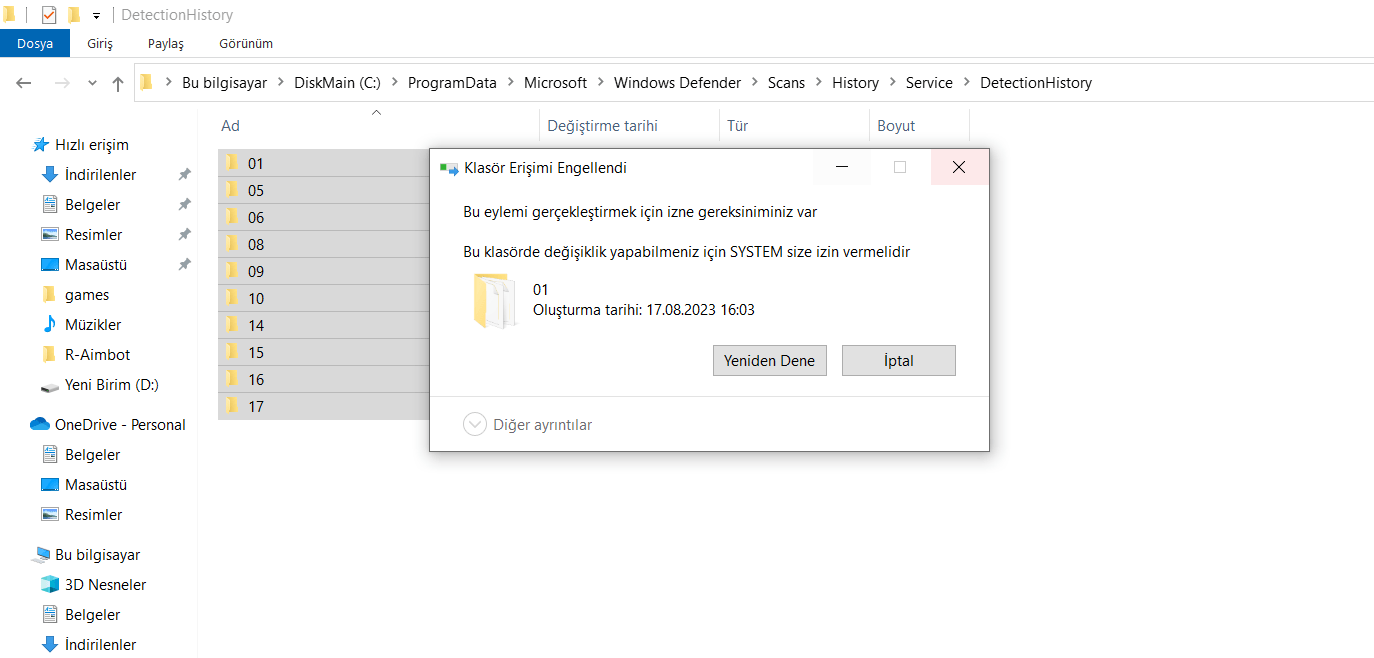
Task: Open pinned Masaüstü under Hızlı erişim
Action: [x=96, y=265]
